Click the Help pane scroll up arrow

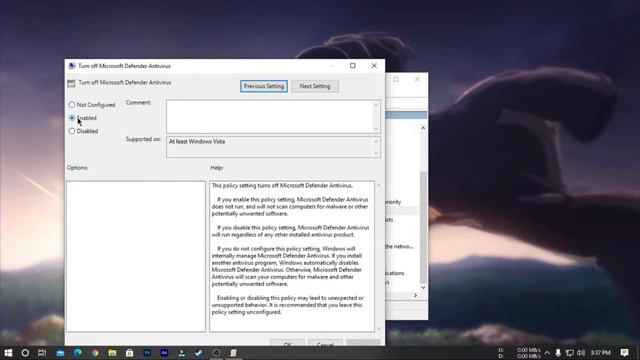tap(378, 185)
